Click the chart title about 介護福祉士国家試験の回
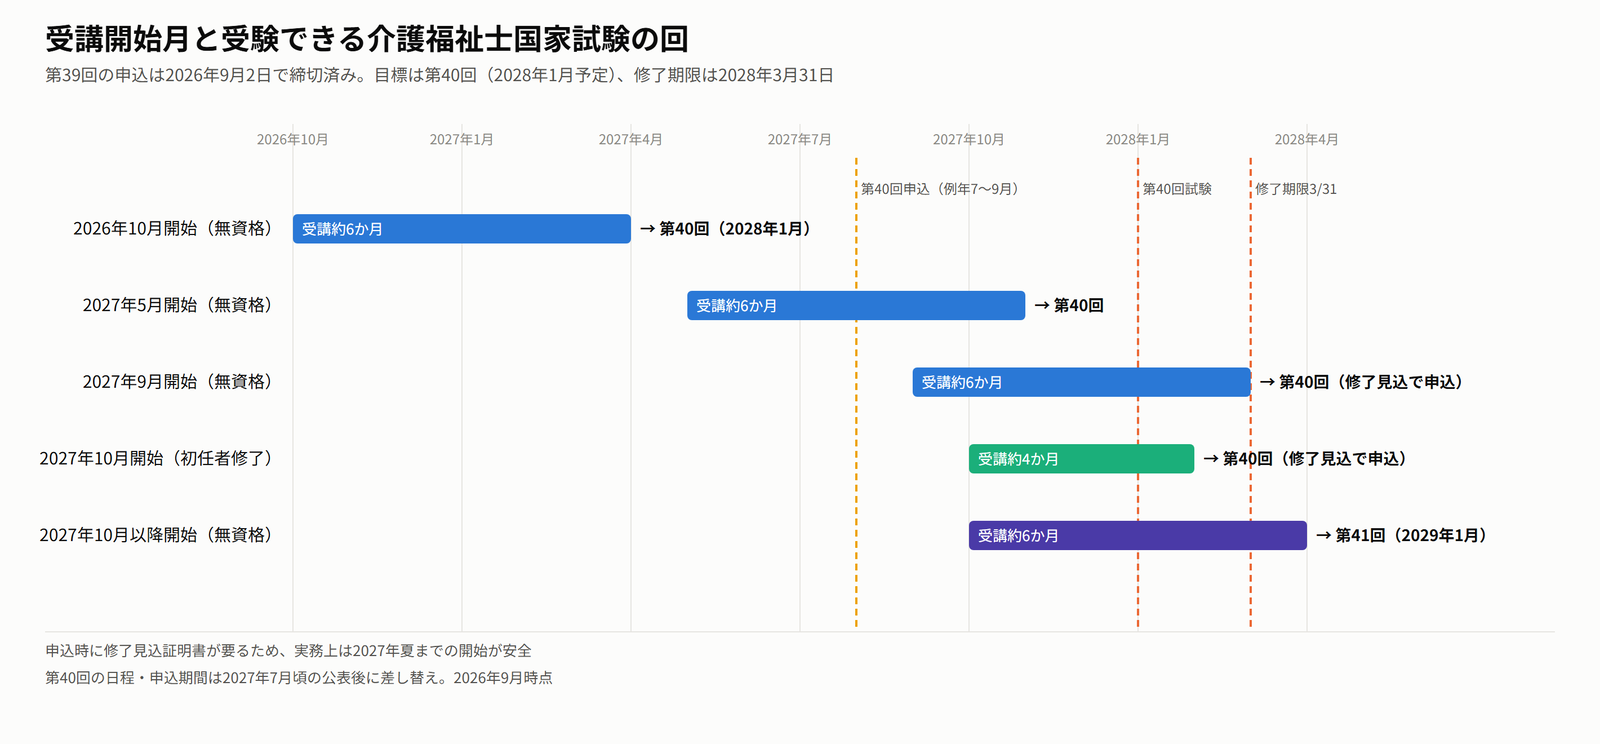This screenshot has width=1600, height=744. [x=367, y=39]
